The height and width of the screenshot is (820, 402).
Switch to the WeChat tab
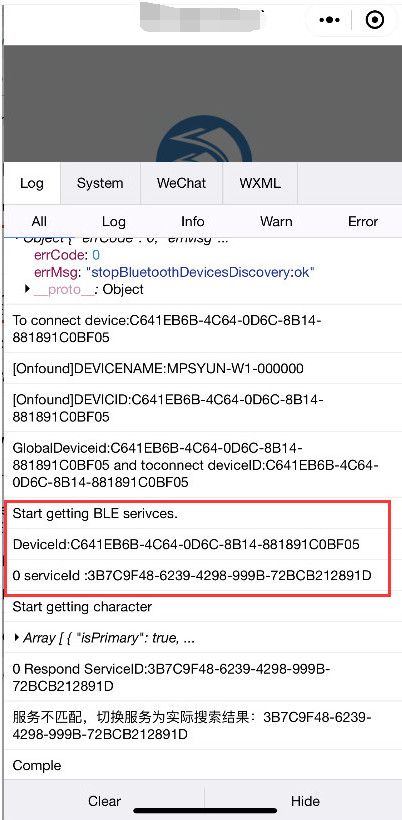[181, 183]
